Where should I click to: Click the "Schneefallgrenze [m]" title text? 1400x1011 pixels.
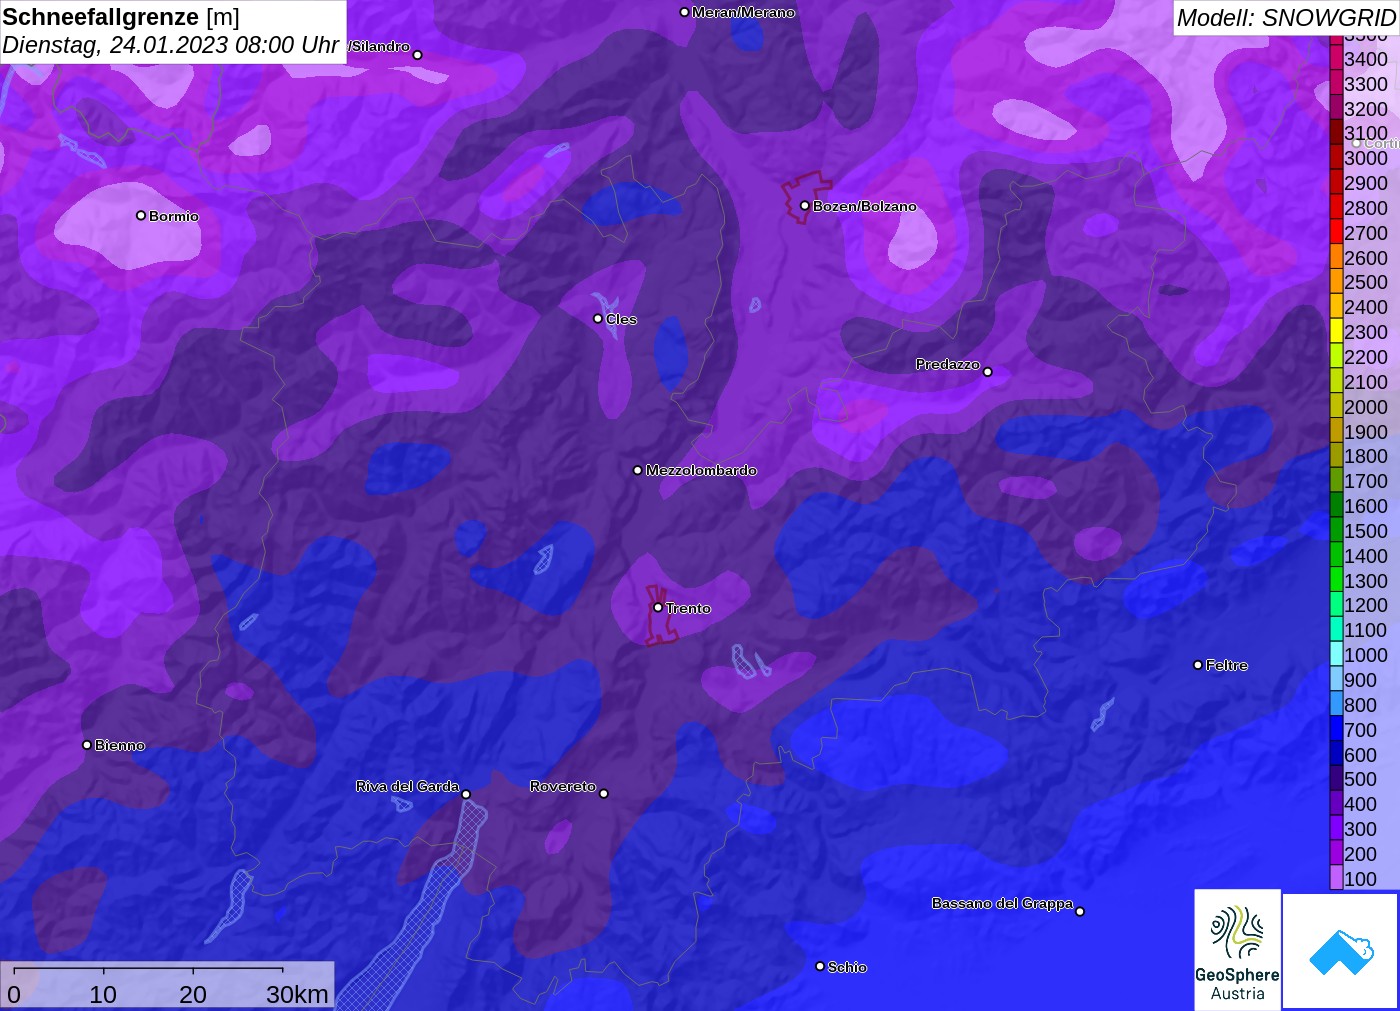121,17
